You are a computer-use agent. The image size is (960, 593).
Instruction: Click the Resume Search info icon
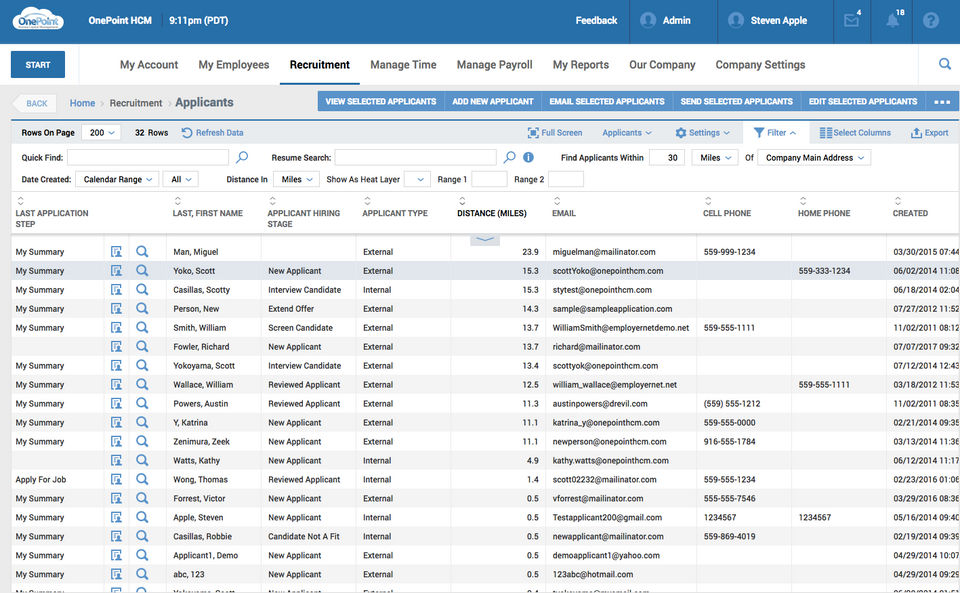(528, 157)
